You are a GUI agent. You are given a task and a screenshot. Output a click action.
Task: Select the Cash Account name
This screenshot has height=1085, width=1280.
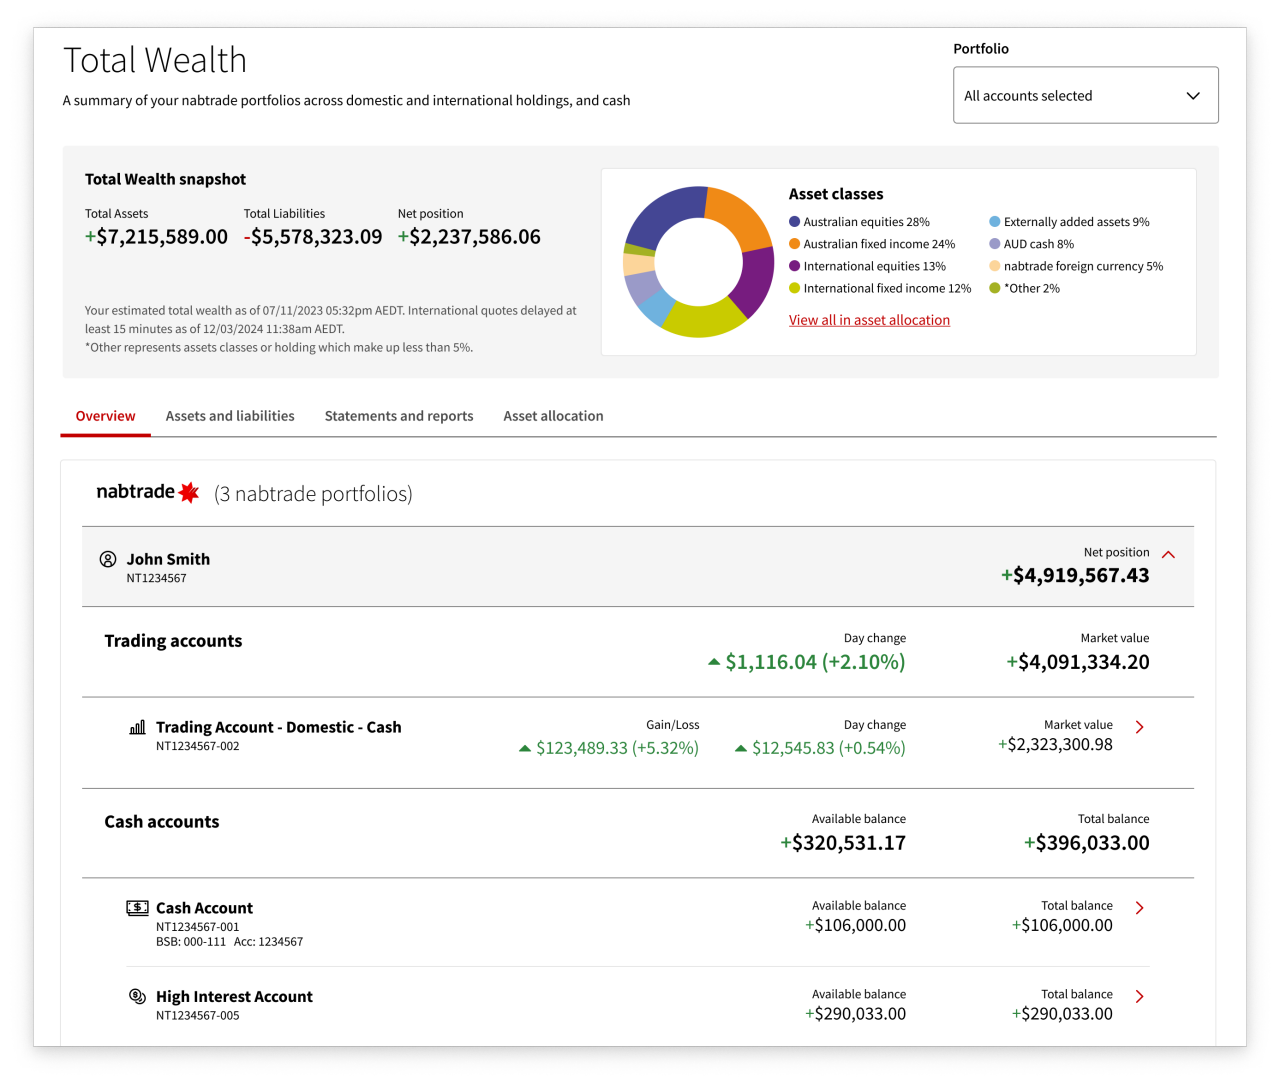coord(204,908)
